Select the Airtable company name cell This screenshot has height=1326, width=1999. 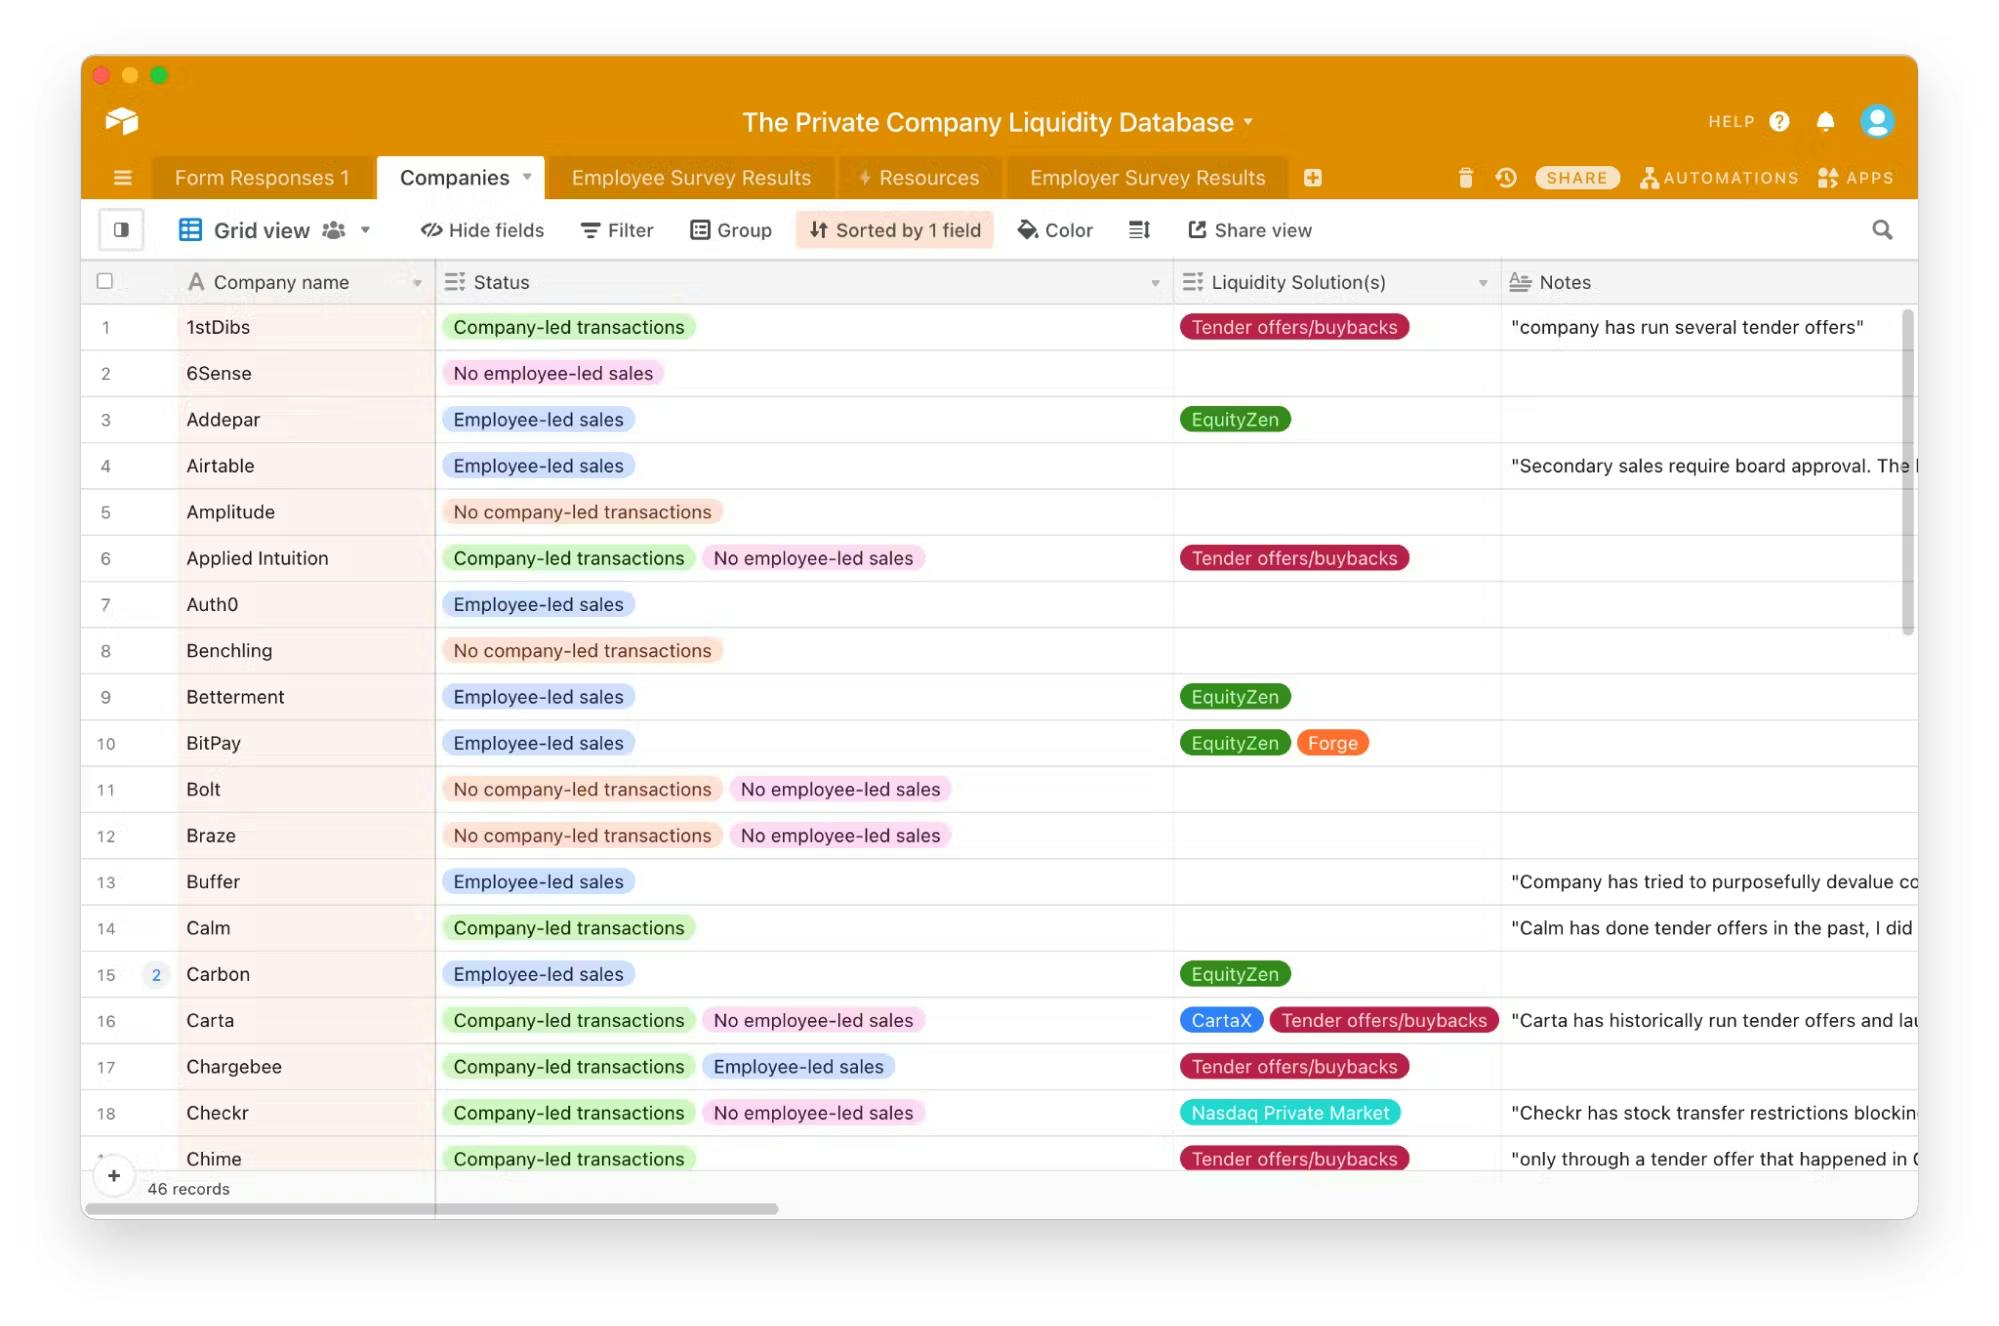click(307, 466)
